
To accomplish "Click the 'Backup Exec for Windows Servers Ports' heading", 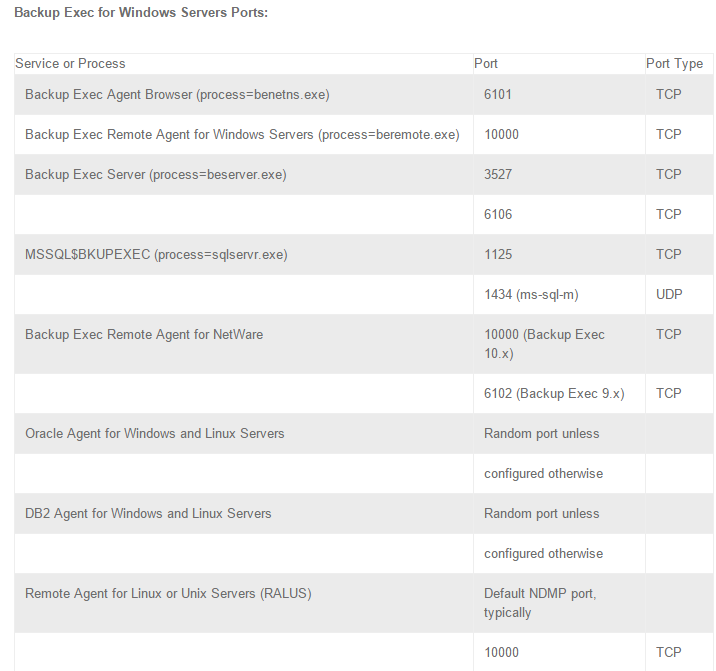I will 141,12.
